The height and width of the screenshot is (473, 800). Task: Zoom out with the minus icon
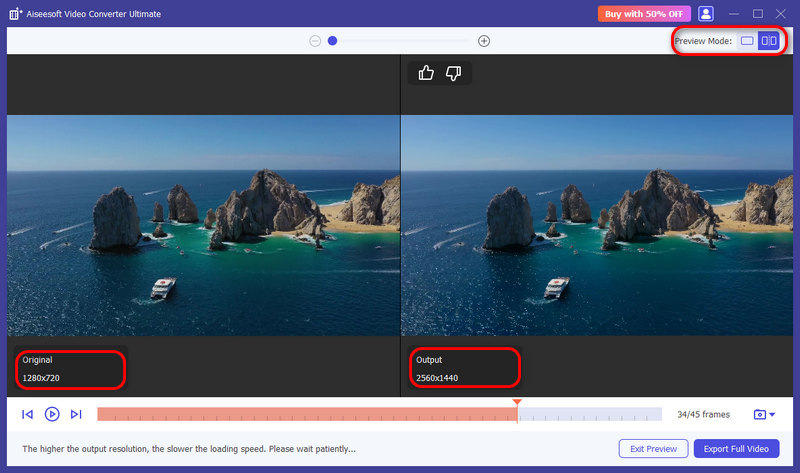315,41
